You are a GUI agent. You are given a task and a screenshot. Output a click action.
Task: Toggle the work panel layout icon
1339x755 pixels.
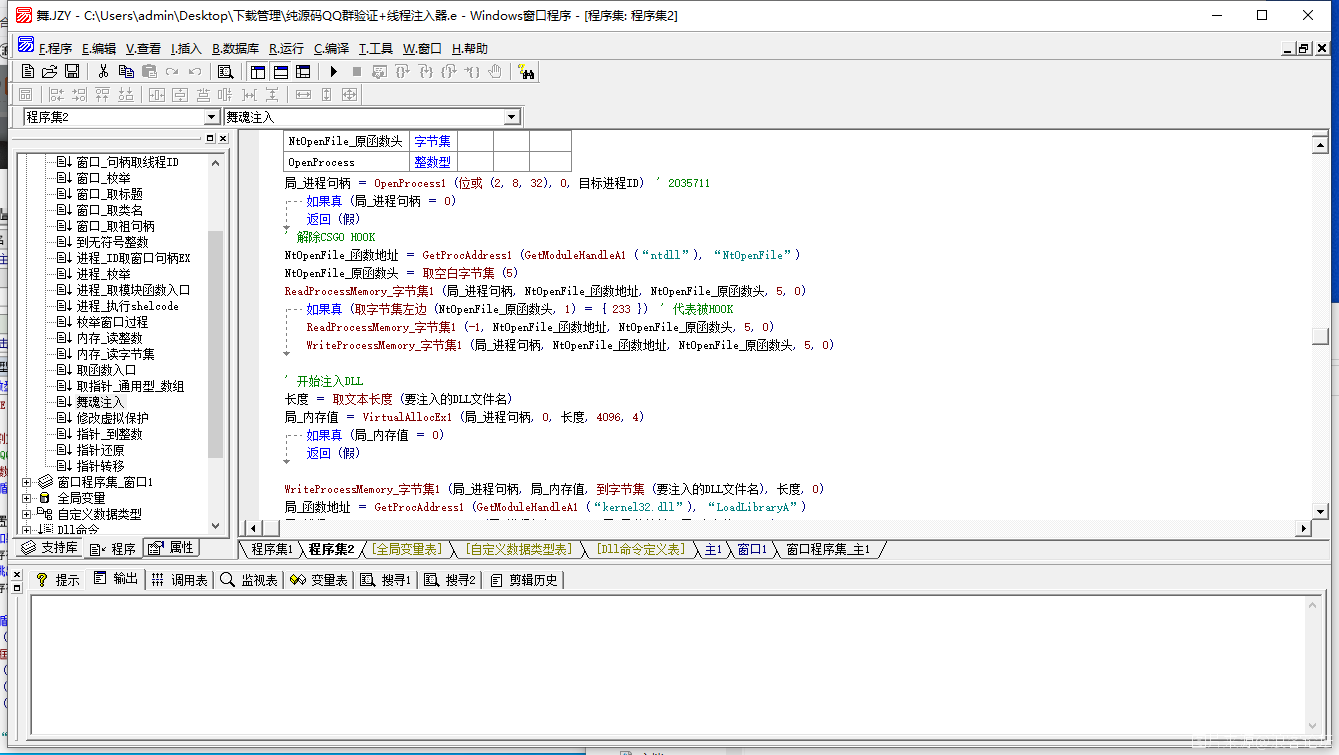[258, 71]
